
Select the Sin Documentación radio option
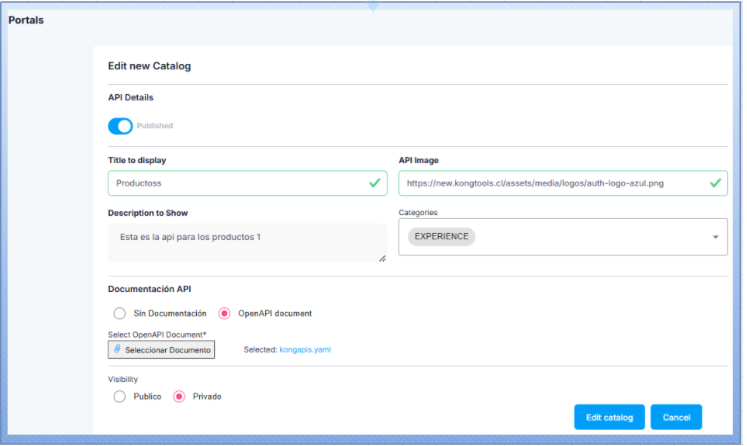120,313
